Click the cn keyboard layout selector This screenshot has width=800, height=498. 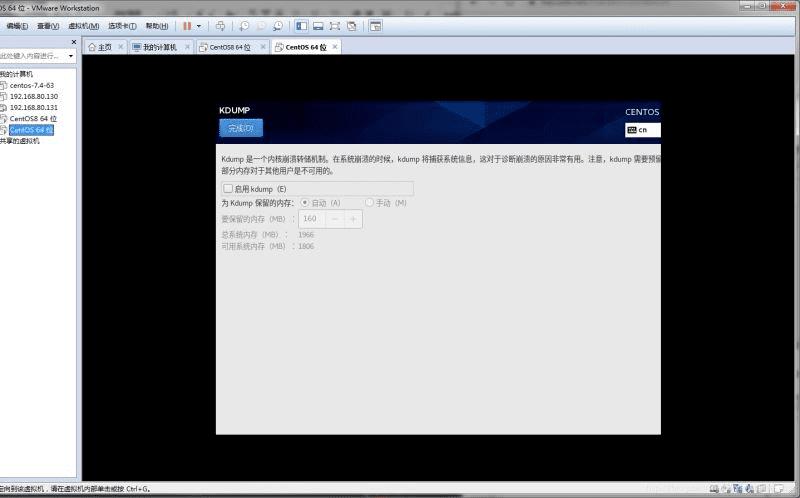click(x=642, y=130)
